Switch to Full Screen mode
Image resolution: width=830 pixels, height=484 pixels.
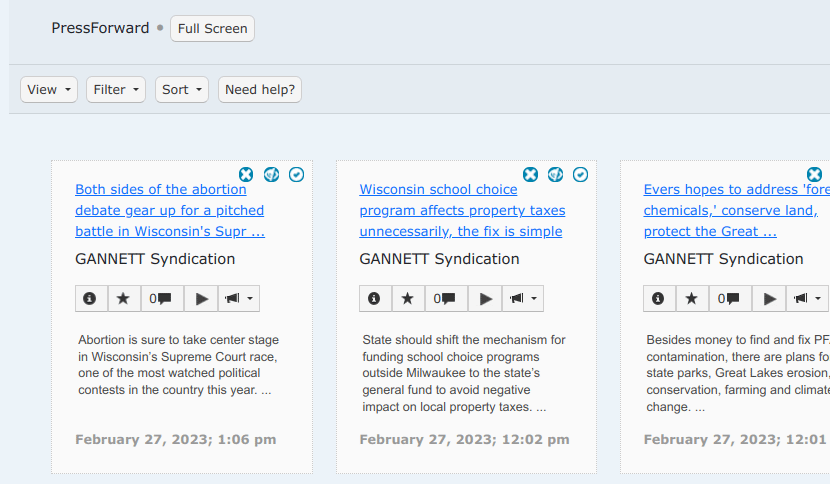tap(212, 29)
